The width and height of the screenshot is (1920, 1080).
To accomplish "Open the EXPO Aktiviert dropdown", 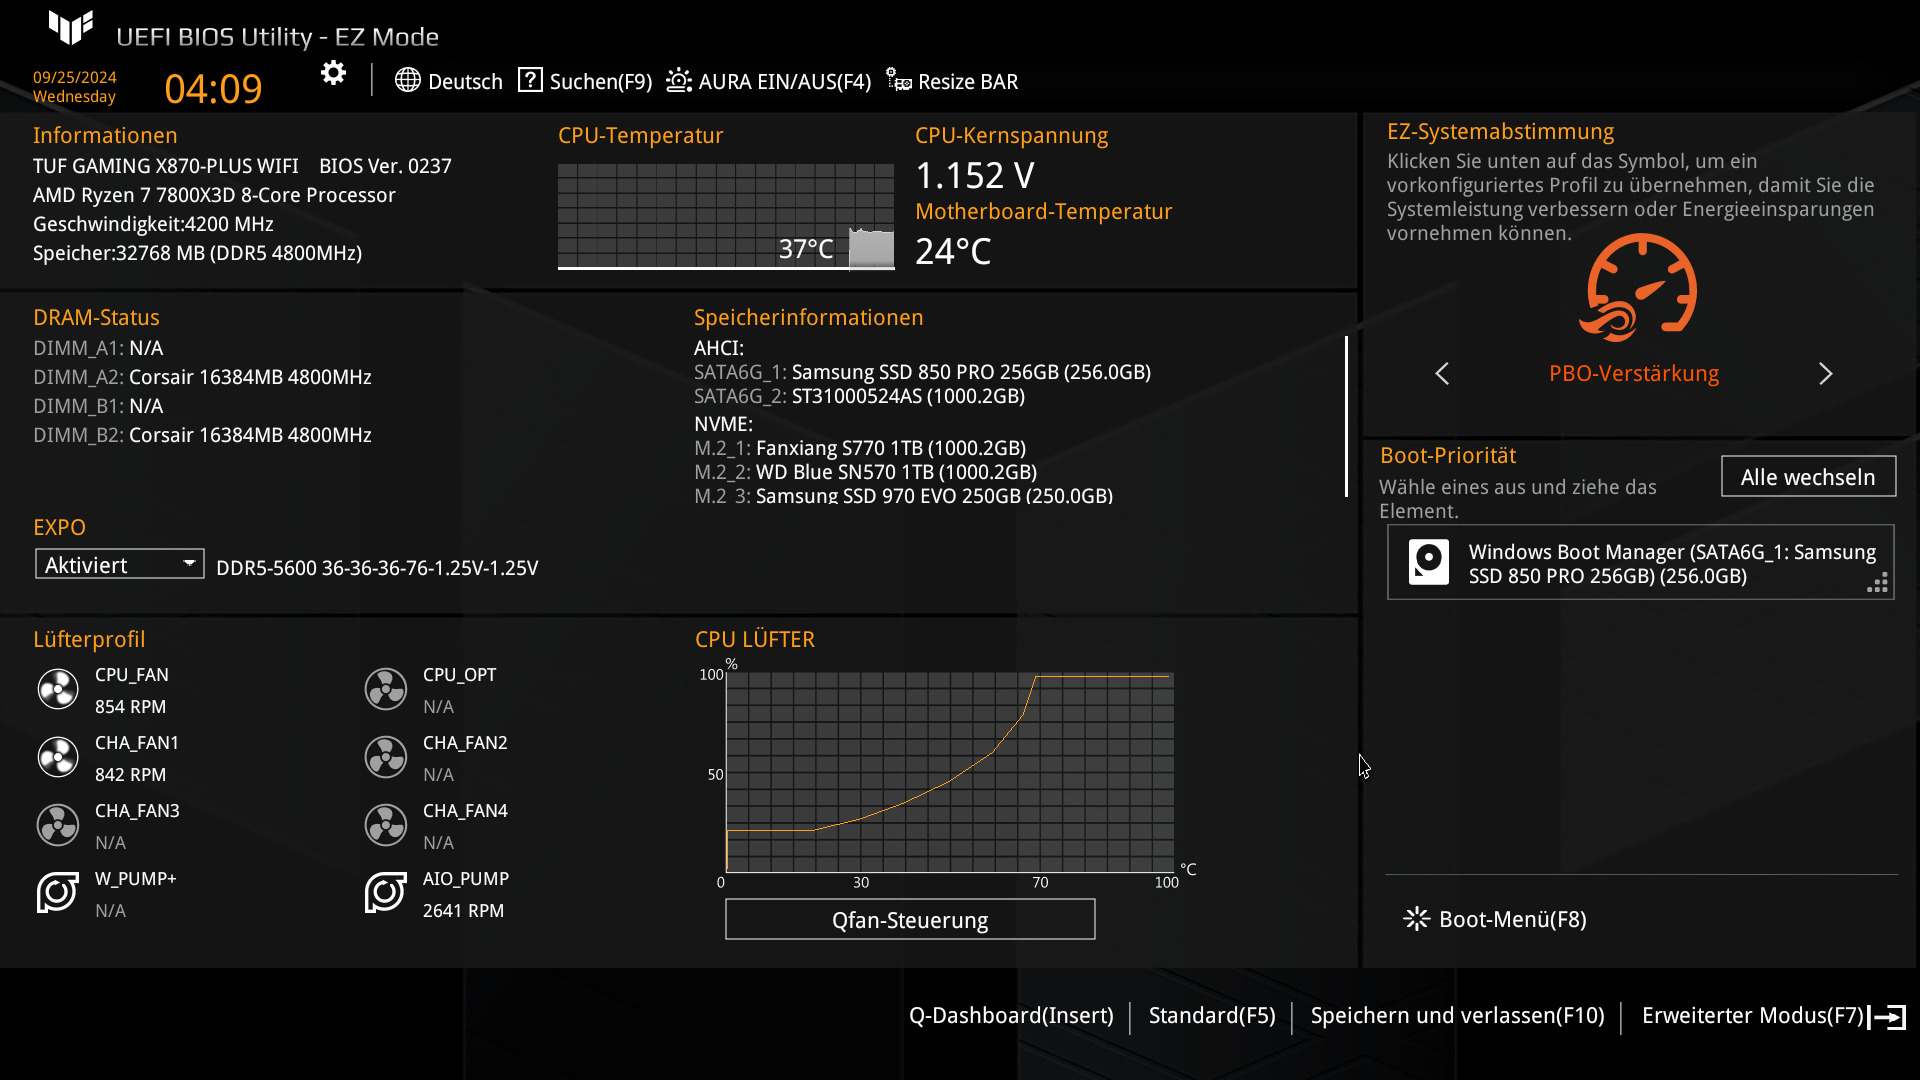I will click(119, 564).
